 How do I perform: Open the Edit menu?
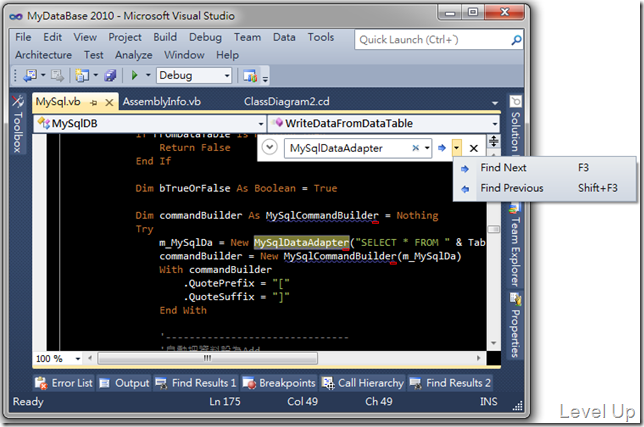[x=53, y=37]
